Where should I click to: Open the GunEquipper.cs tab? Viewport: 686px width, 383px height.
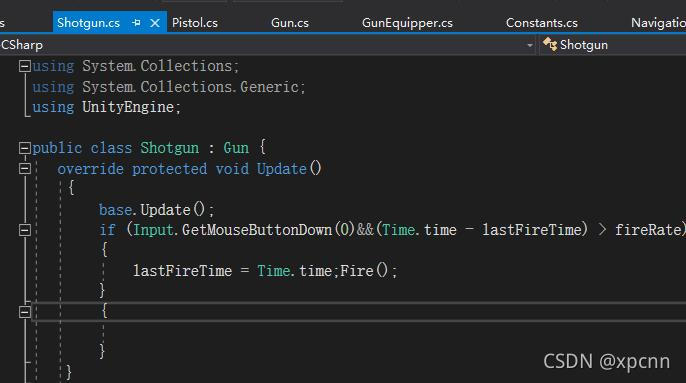407,23
